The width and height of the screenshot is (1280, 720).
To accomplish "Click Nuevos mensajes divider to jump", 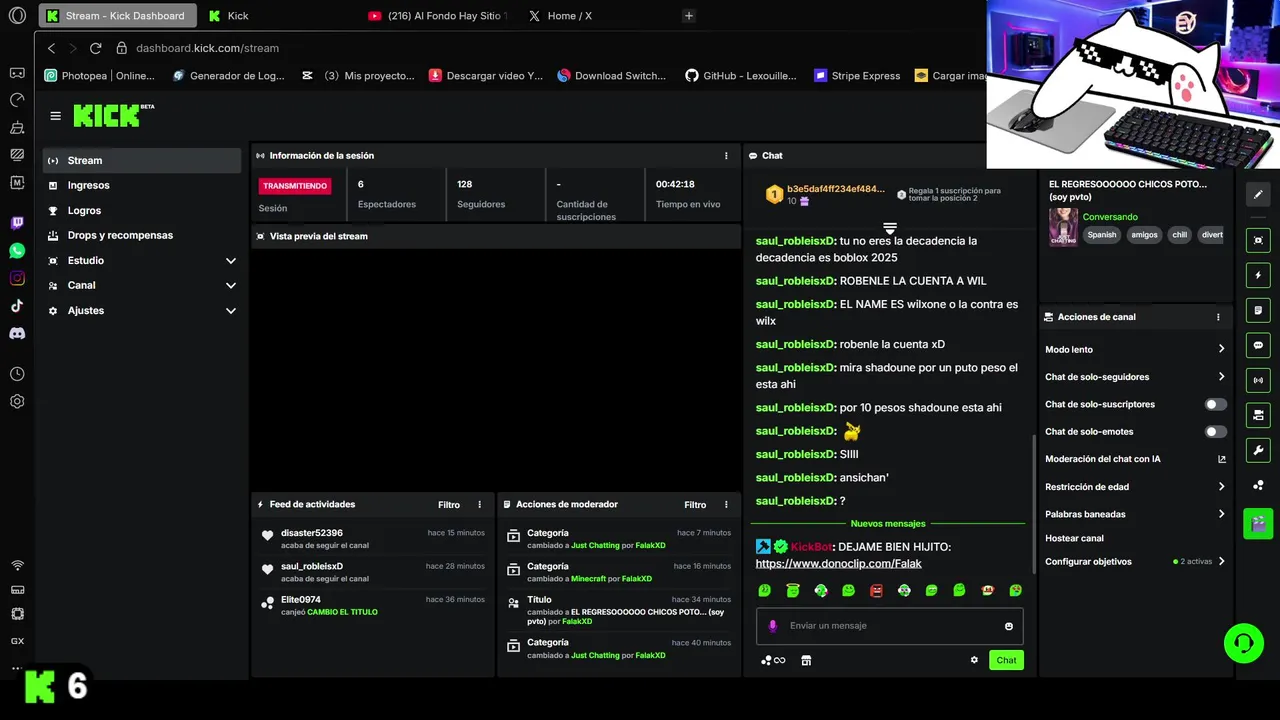I will 888,524.
